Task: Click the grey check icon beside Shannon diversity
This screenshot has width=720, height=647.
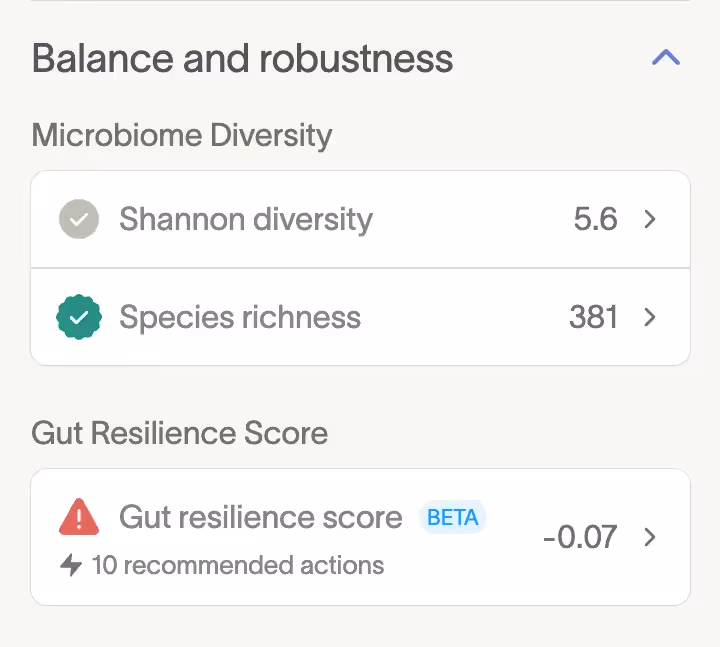Action: [x=79, y=219]
